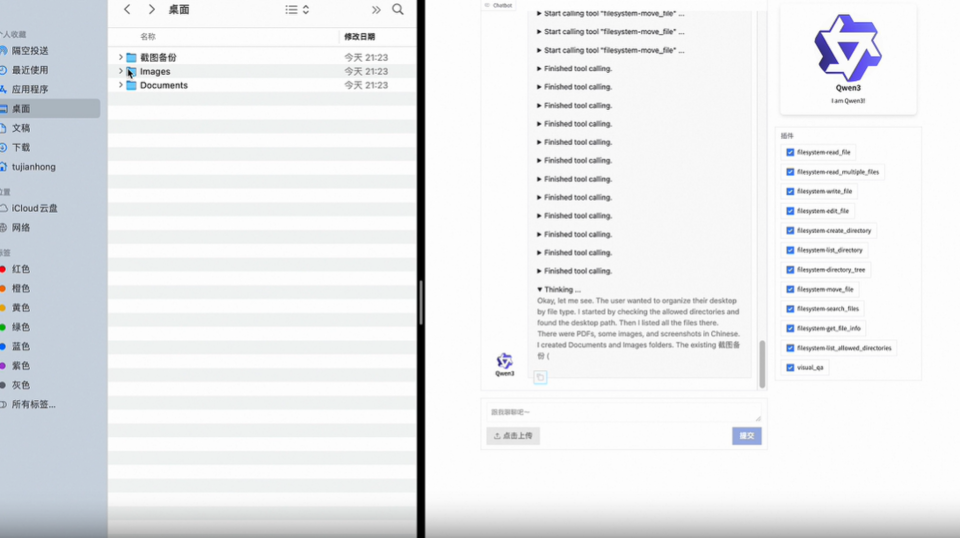Disable the visual_qa plugin checkbox
Image resolution: width=960 pixels, height=538 pixels.
point(790,367)
